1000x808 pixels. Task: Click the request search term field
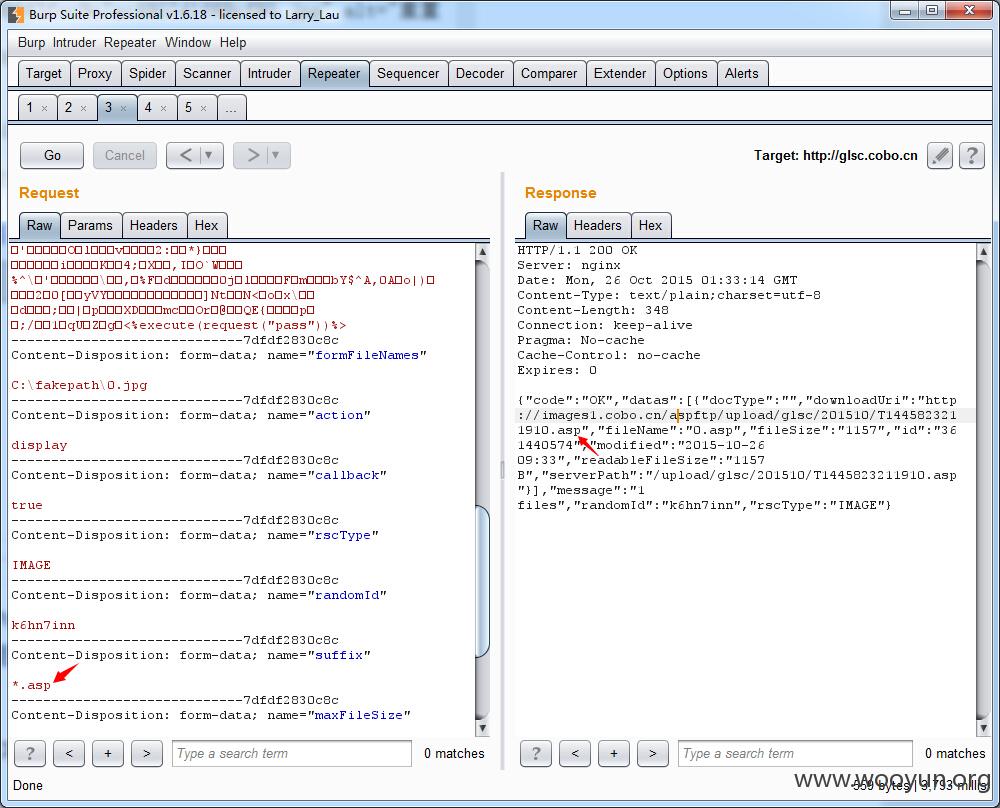click(292, 753)
